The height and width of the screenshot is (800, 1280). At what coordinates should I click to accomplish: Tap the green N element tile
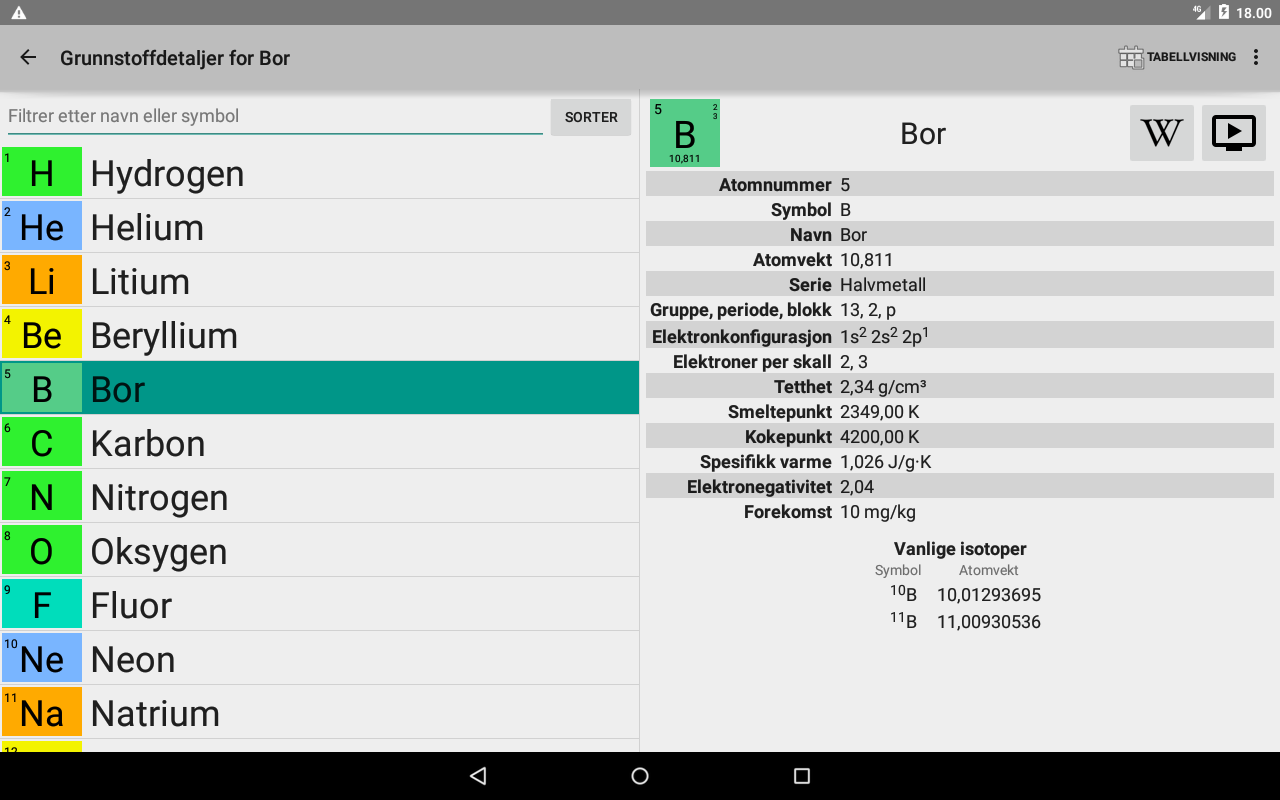[42, 496]
